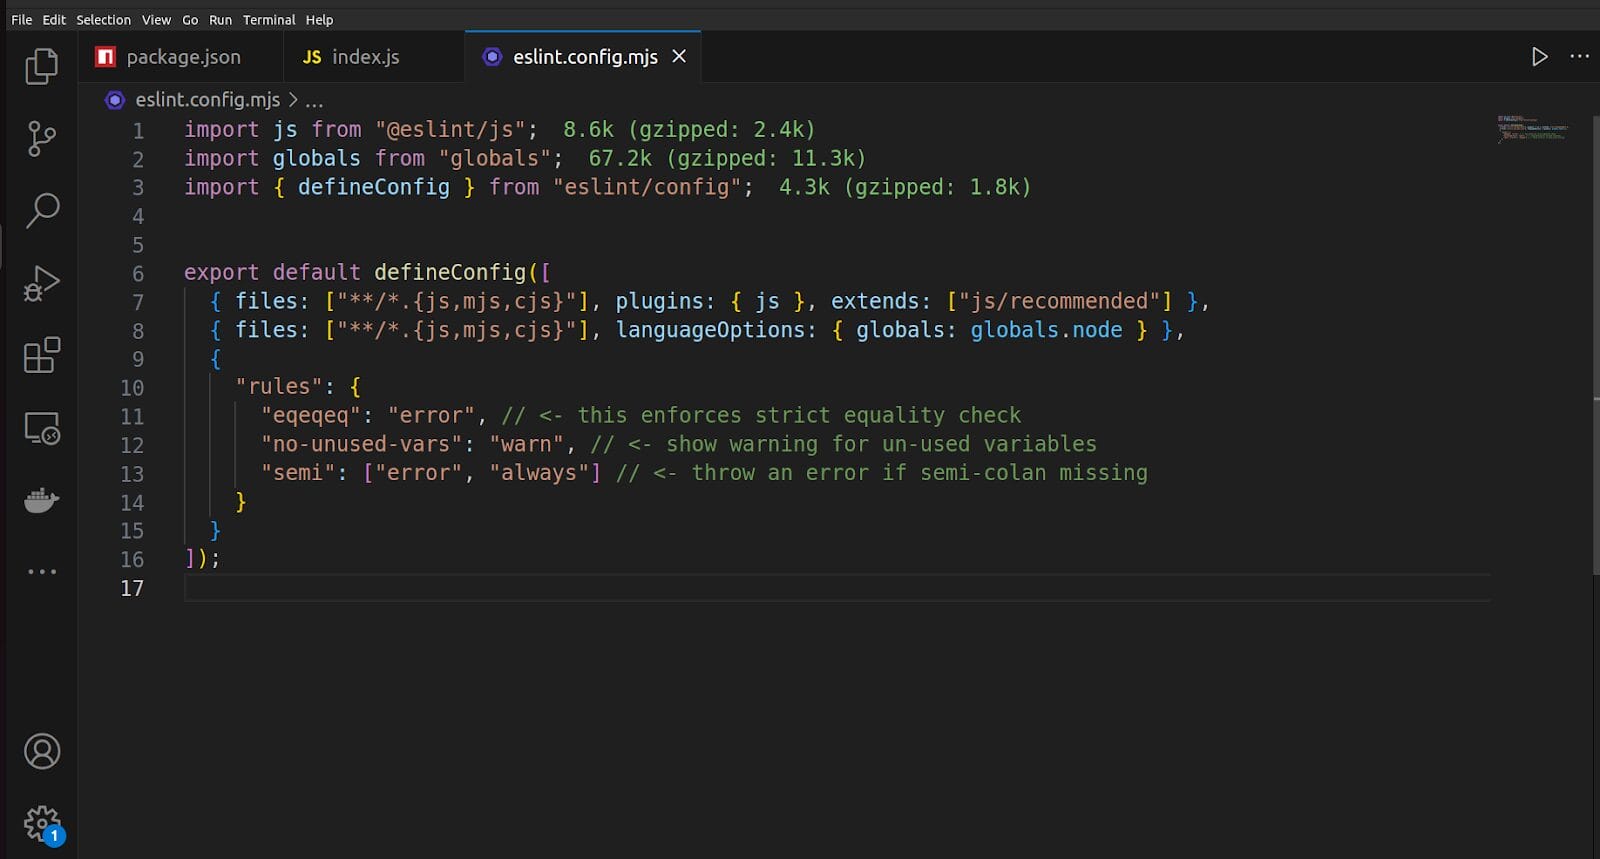Switch to the package.json tab
Screen dimensions: 1600x859
[x=183, y=57]
